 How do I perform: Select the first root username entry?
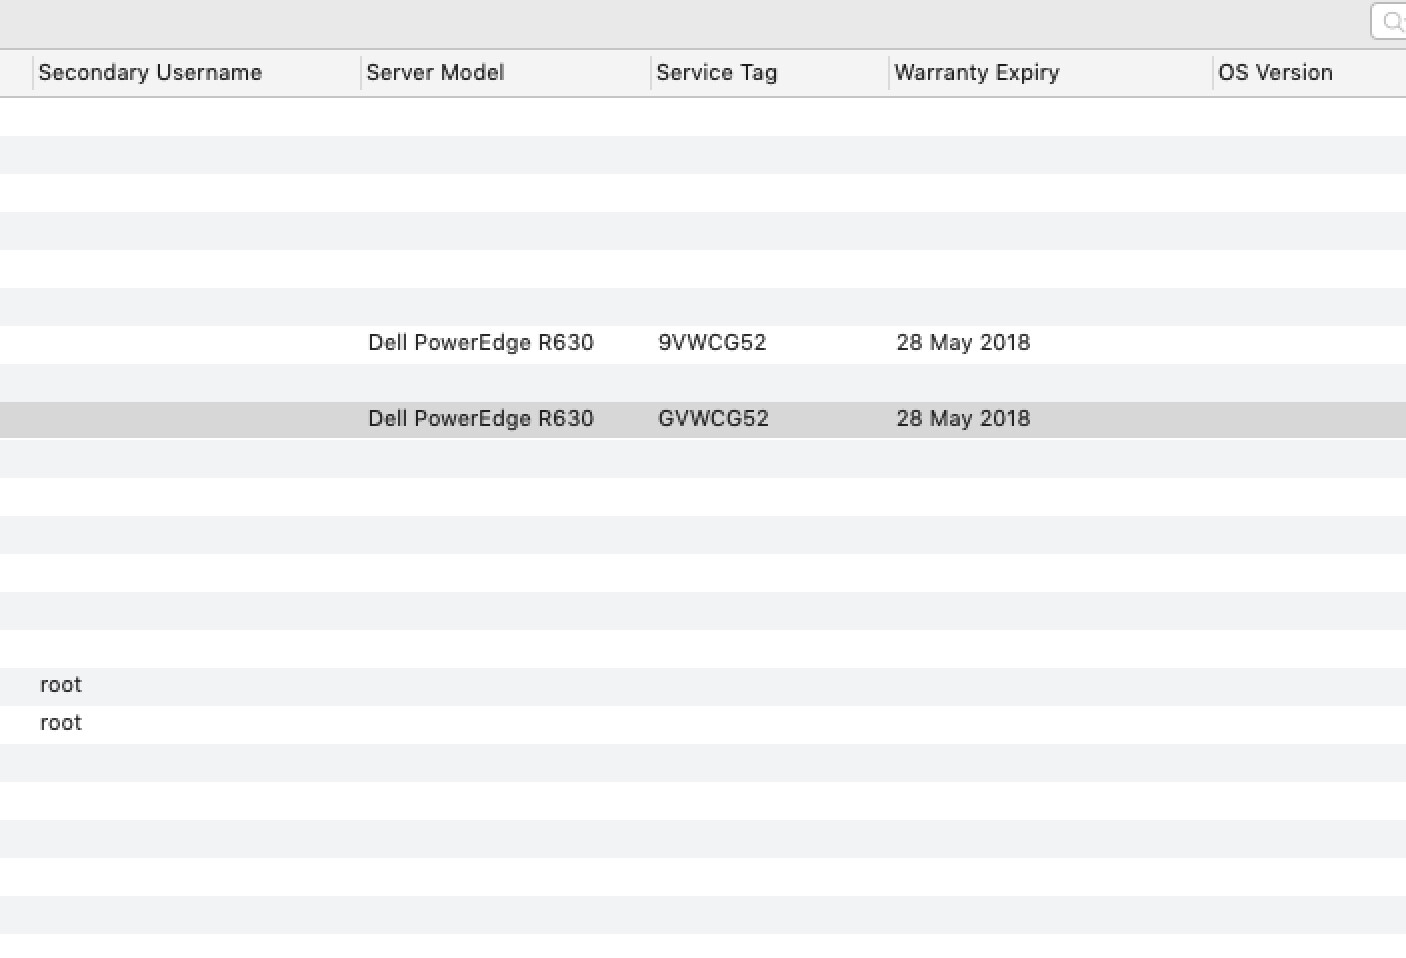pyautogui.click(x=61, y=685)
